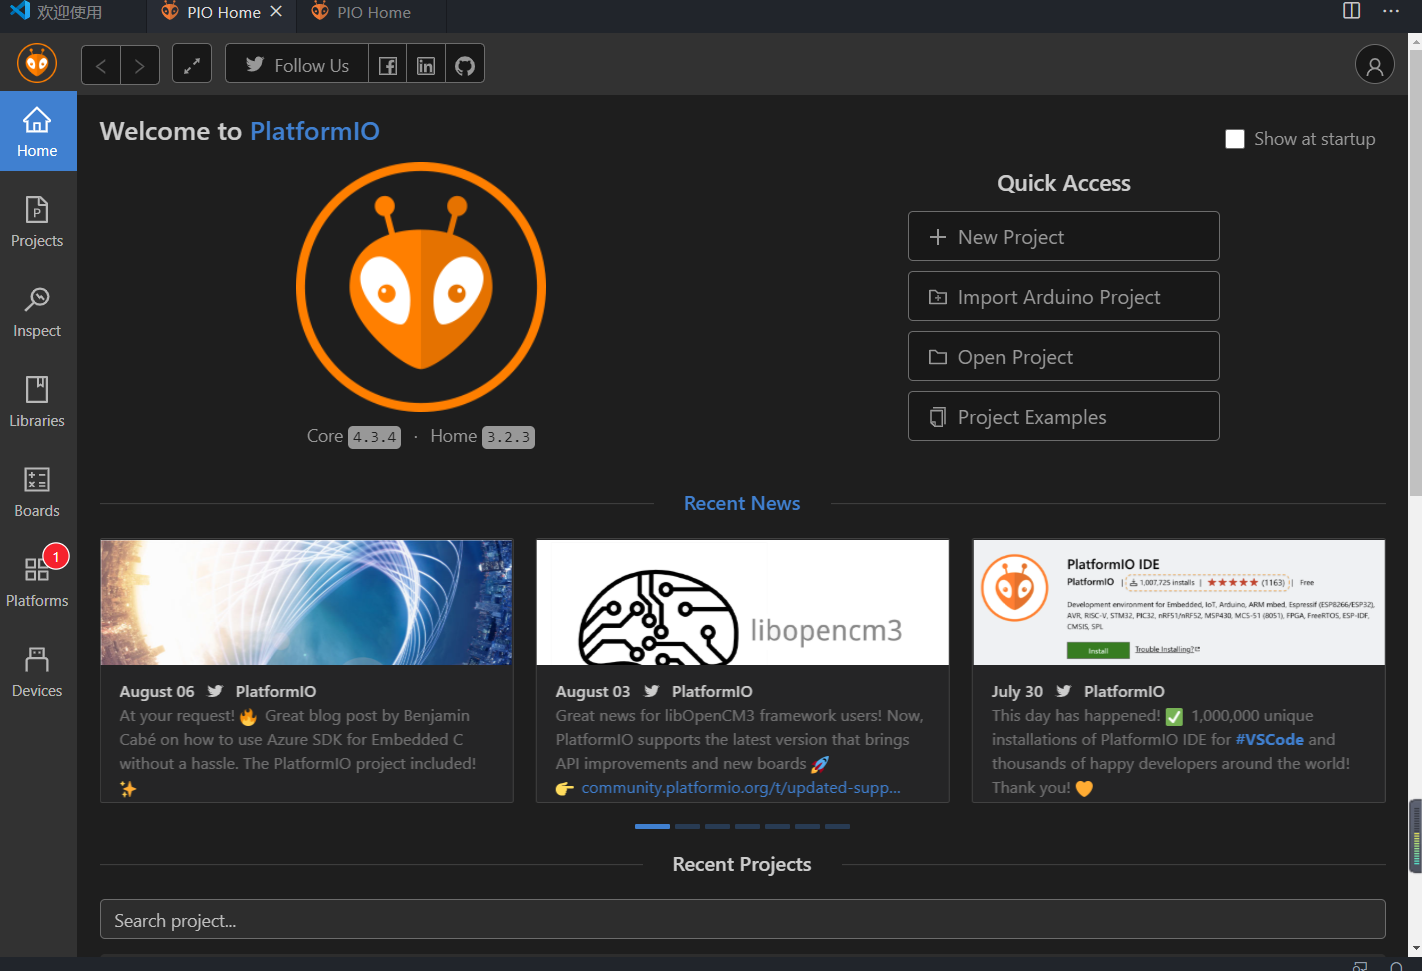Screen dimensions: 1422x971
Task: Click the New Project button
Action: 1064,237
